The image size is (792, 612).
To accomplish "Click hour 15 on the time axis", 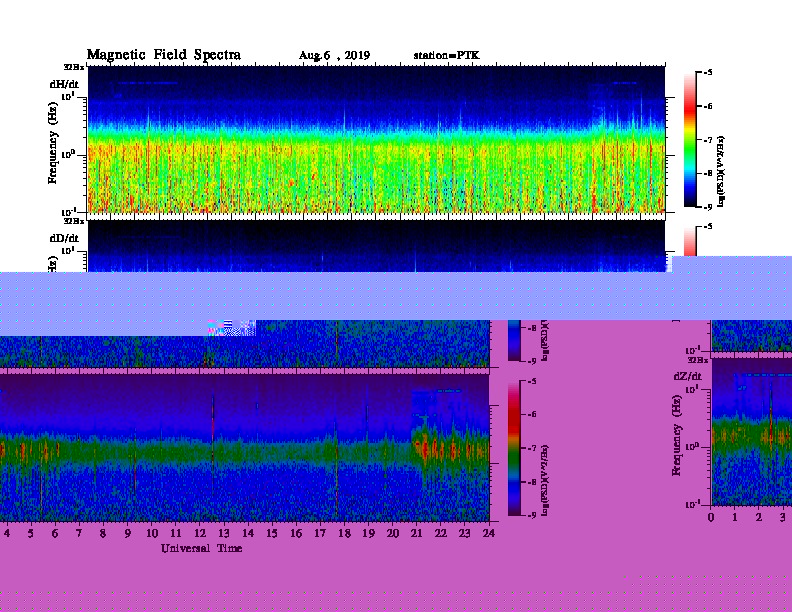I will click(272, 533).
